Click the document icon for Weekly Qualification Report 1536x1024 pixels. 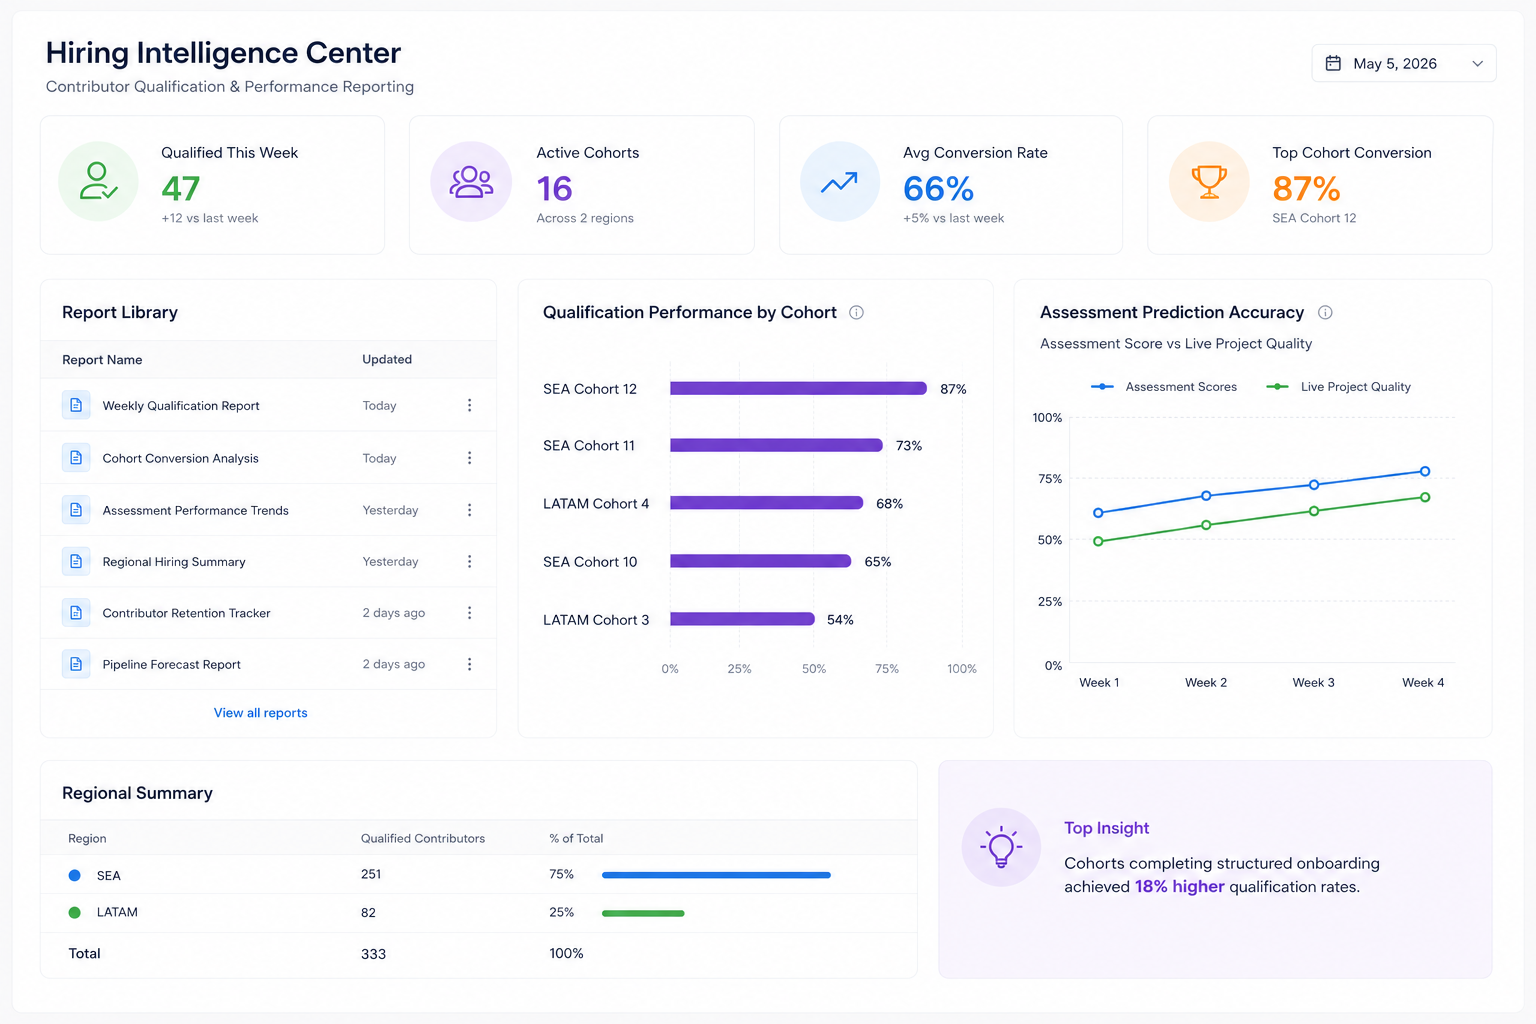[x=76, y=405]
